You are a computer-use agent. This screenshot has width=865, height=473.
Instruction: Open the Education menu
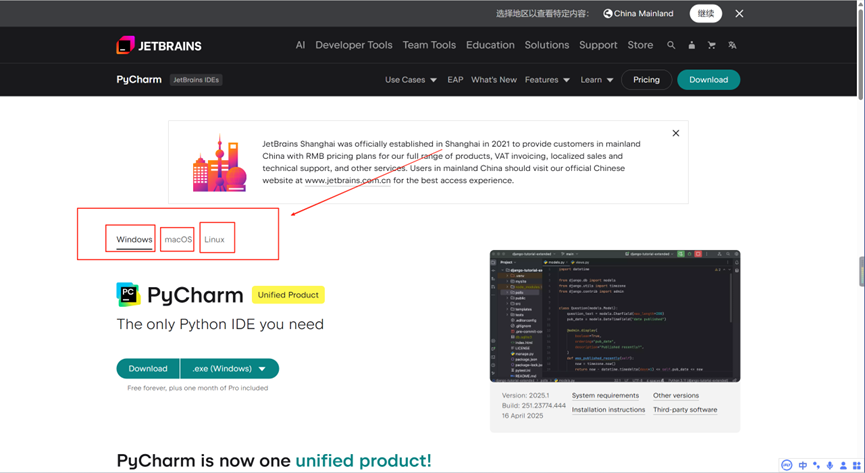[490, 45]
